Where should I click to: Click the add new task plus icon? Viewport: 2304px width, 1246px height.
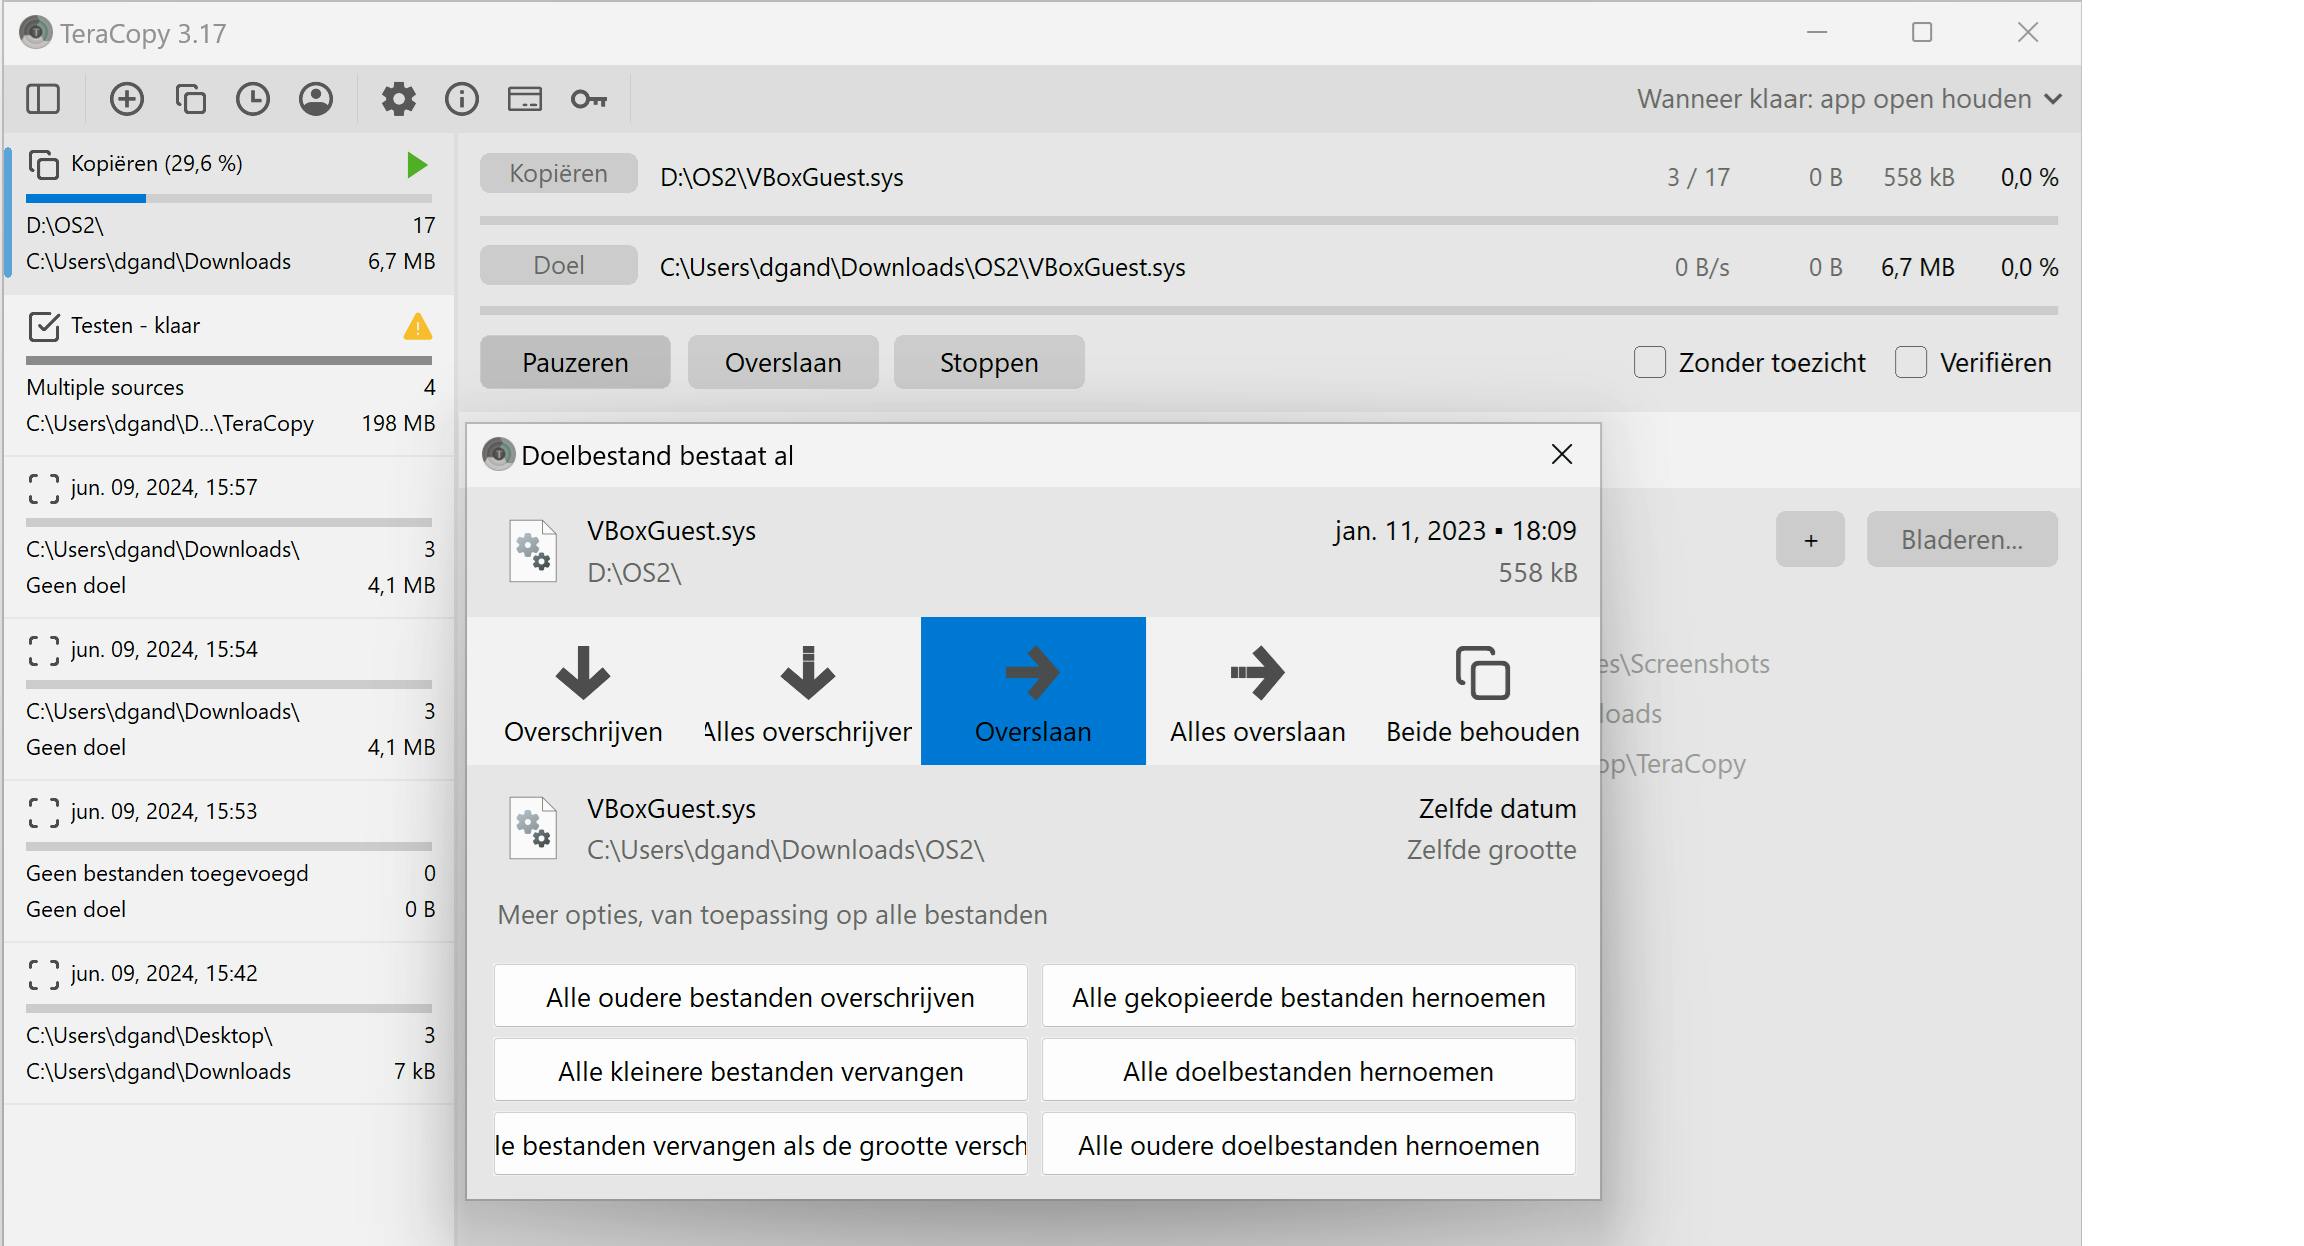[127, 99]
